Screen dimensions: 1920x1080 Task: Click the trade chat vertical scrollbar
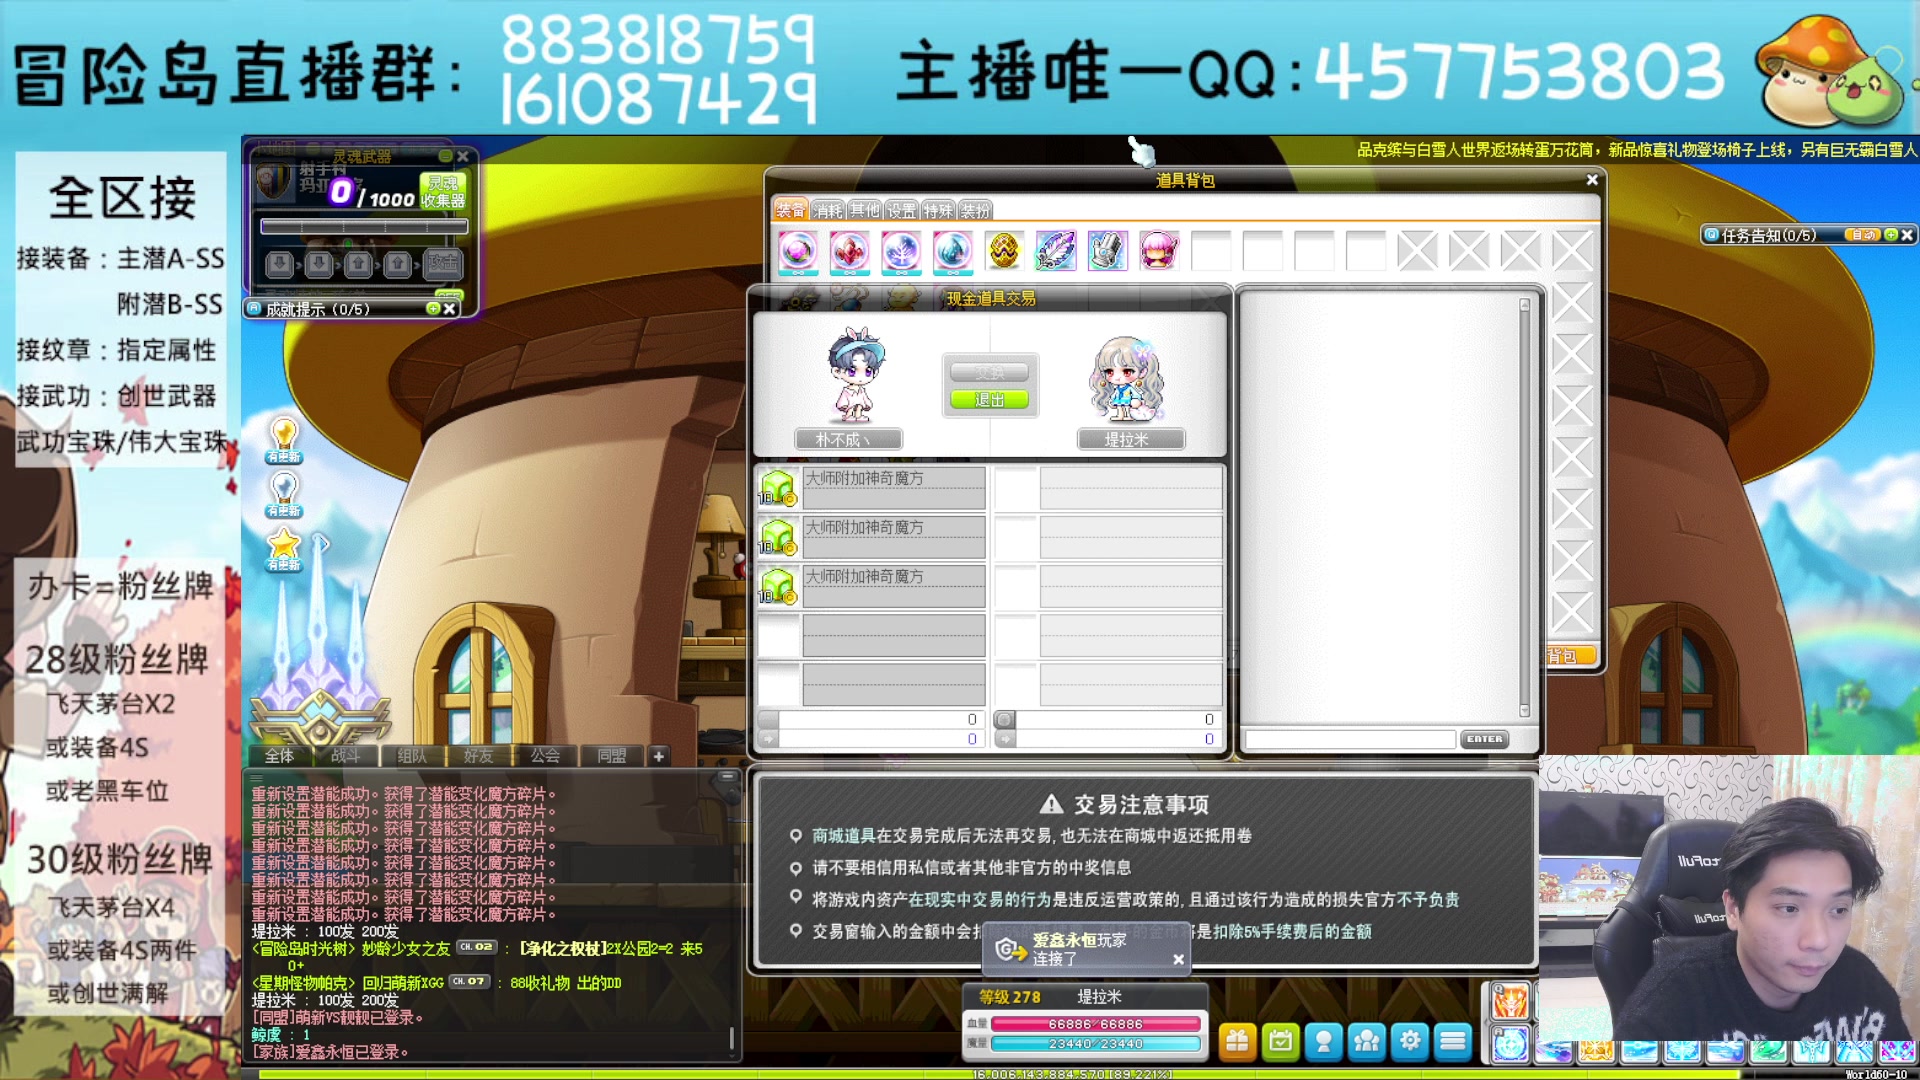[x=1524, y=507]
